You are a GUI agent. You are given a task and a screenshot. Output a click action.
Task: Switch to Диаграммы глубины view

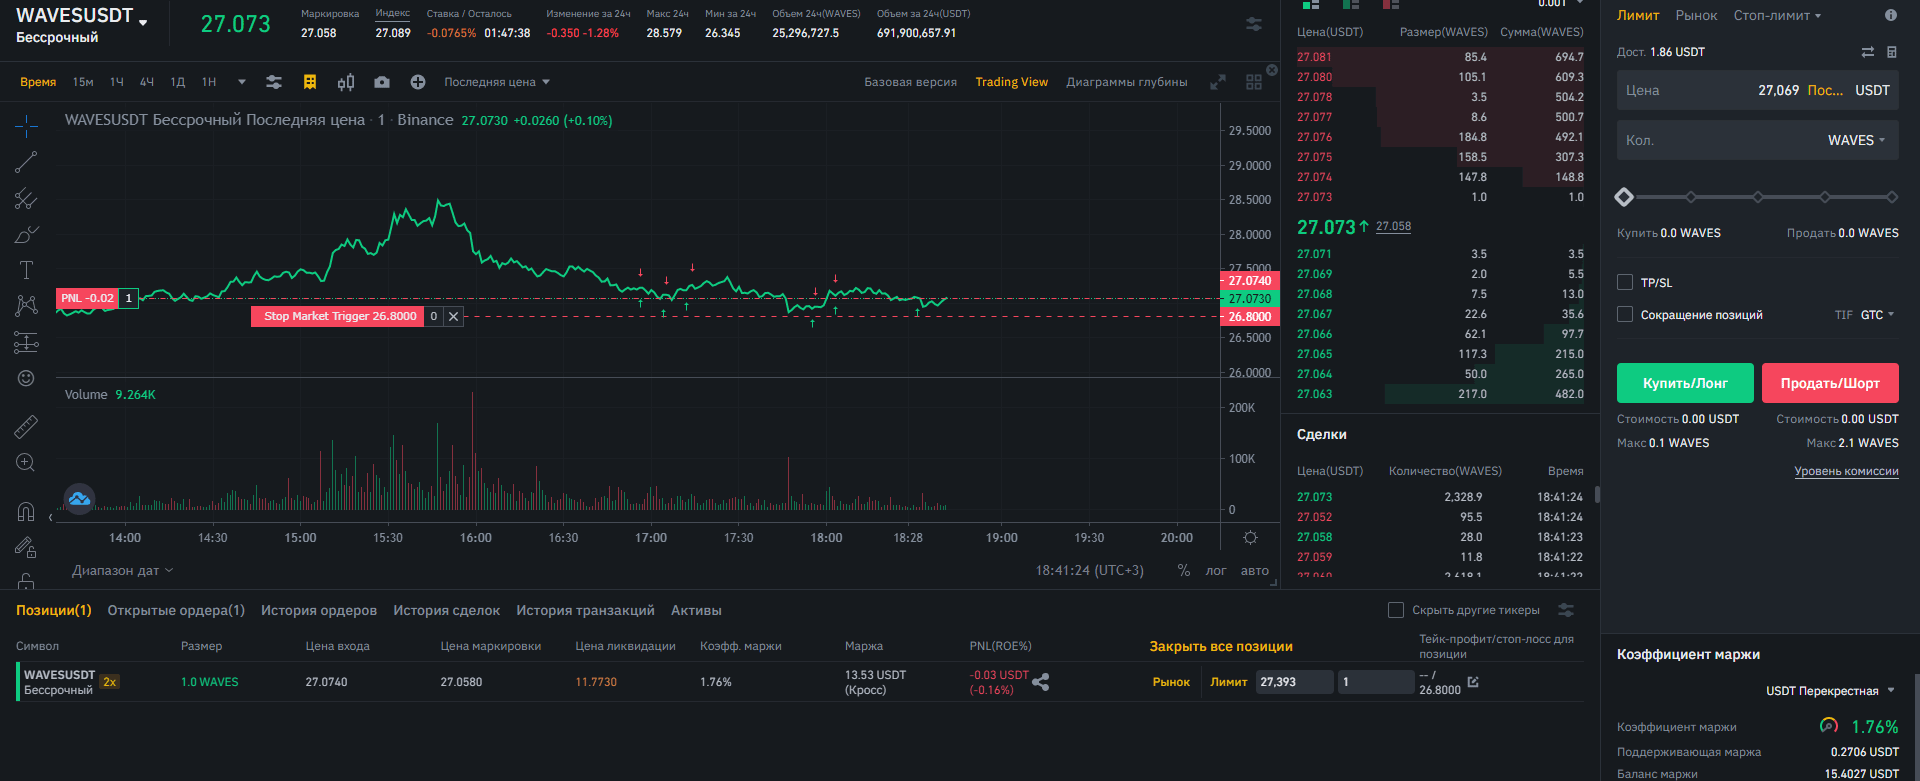1127,82
